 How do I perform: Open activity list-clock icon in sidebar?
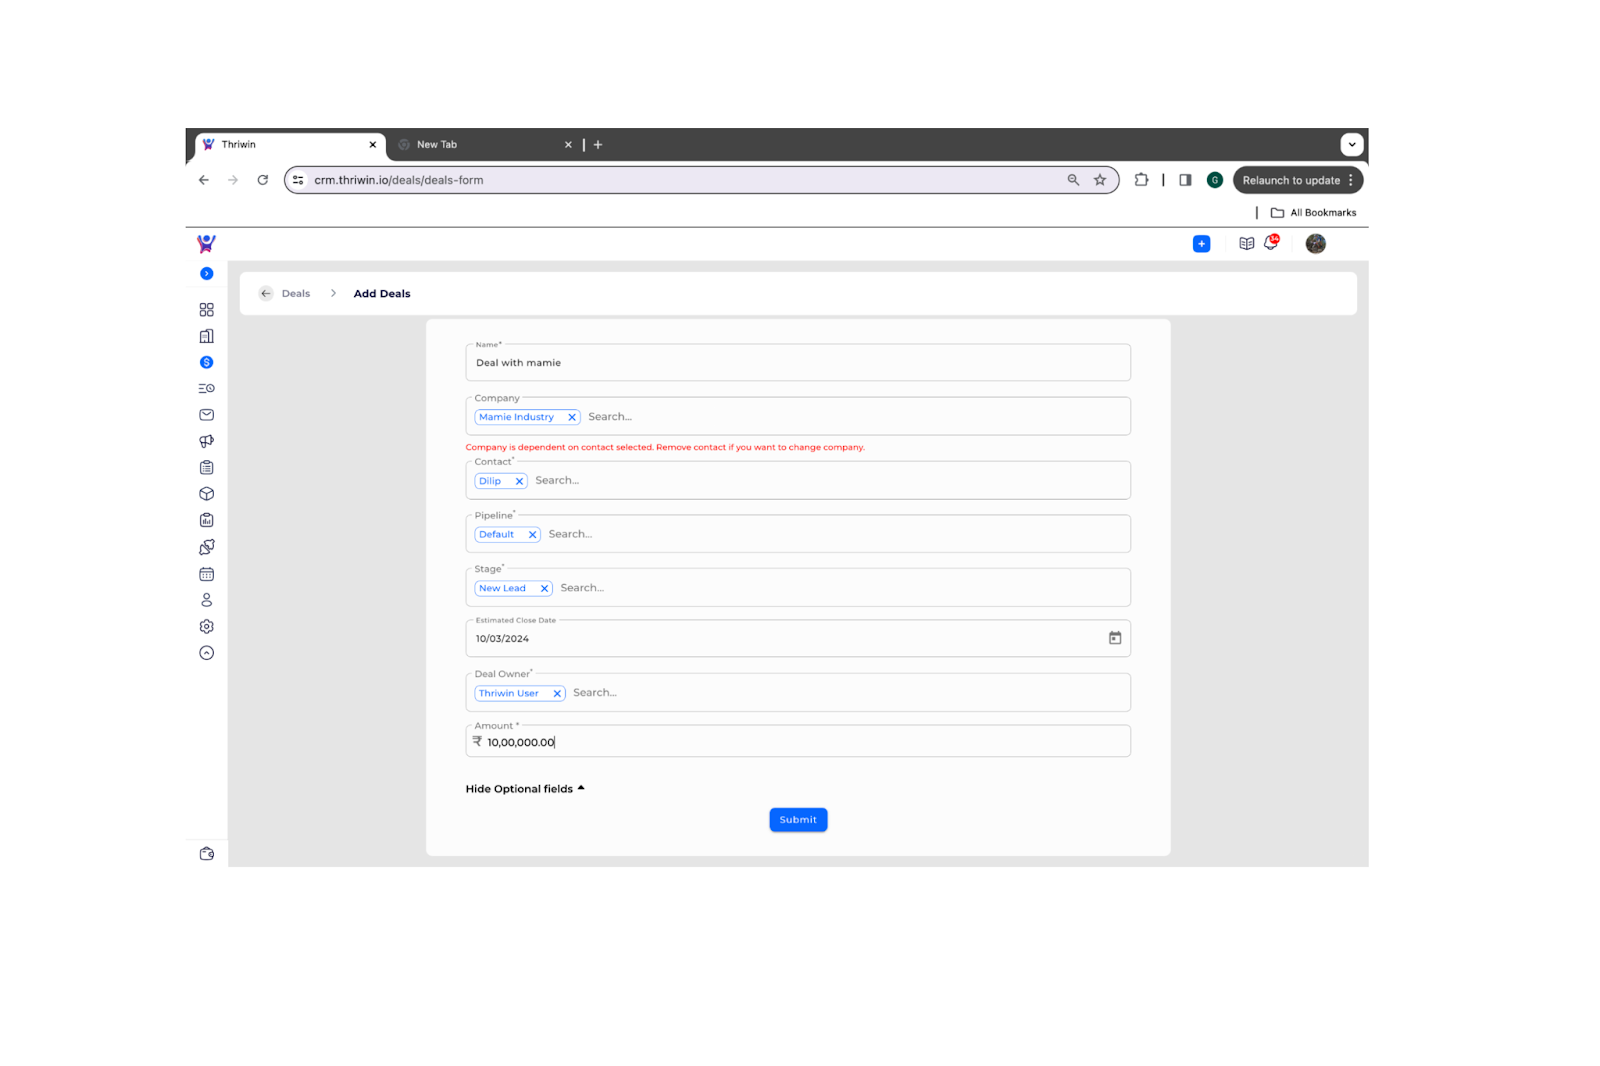pyautogui.click(x=206, y=388)
